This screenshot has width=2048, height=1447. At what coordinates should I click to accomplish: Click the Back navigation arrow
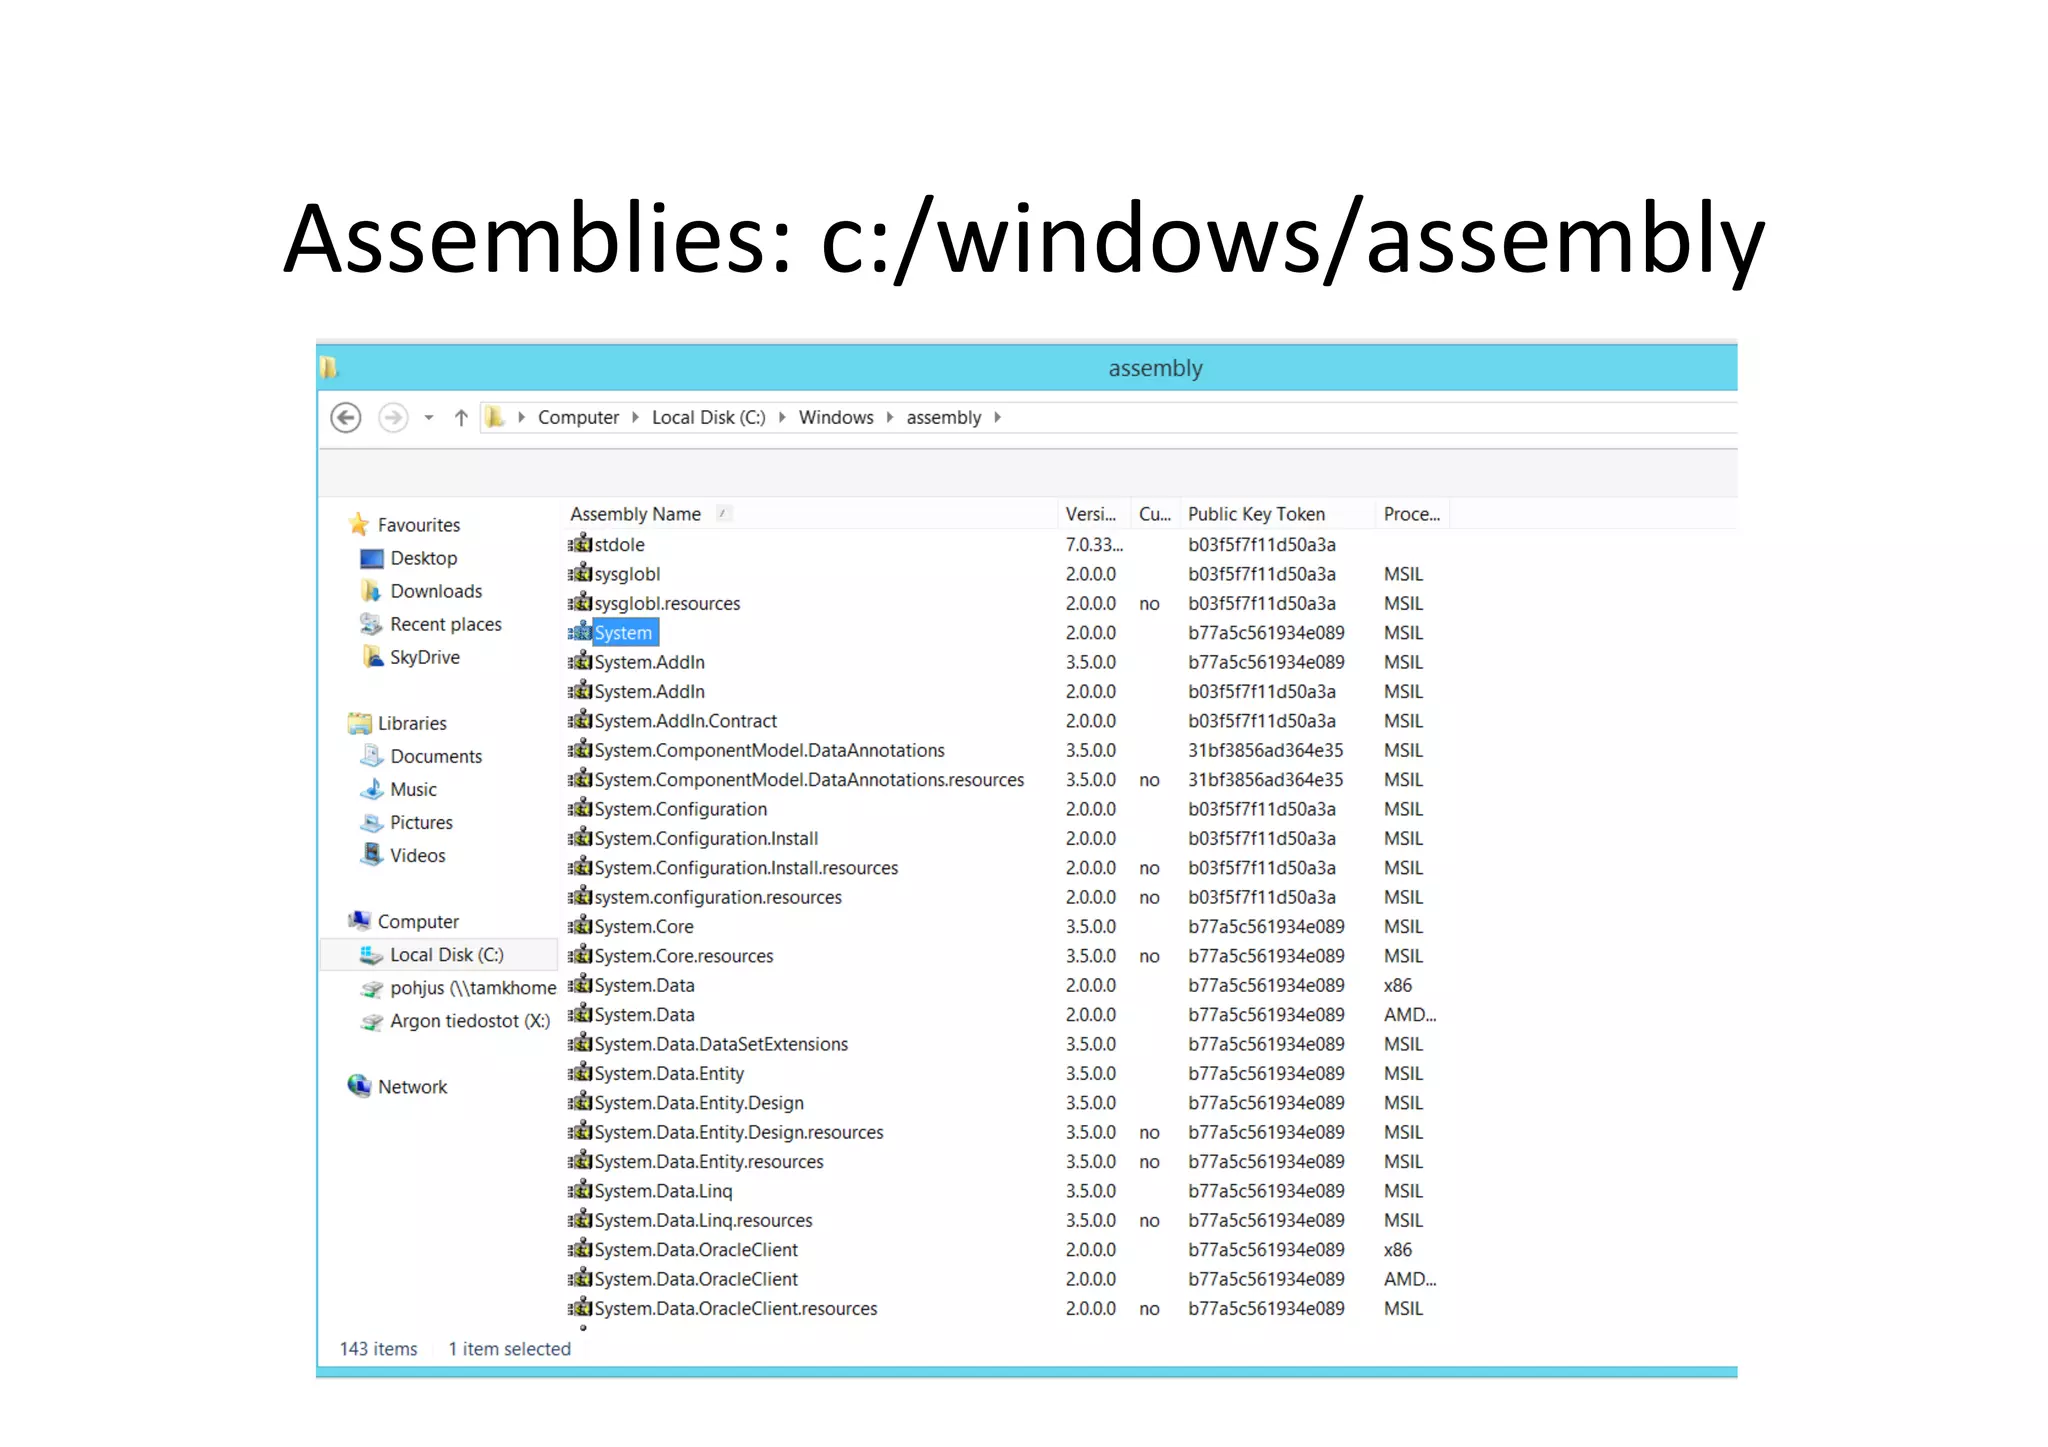coord(346,417)
